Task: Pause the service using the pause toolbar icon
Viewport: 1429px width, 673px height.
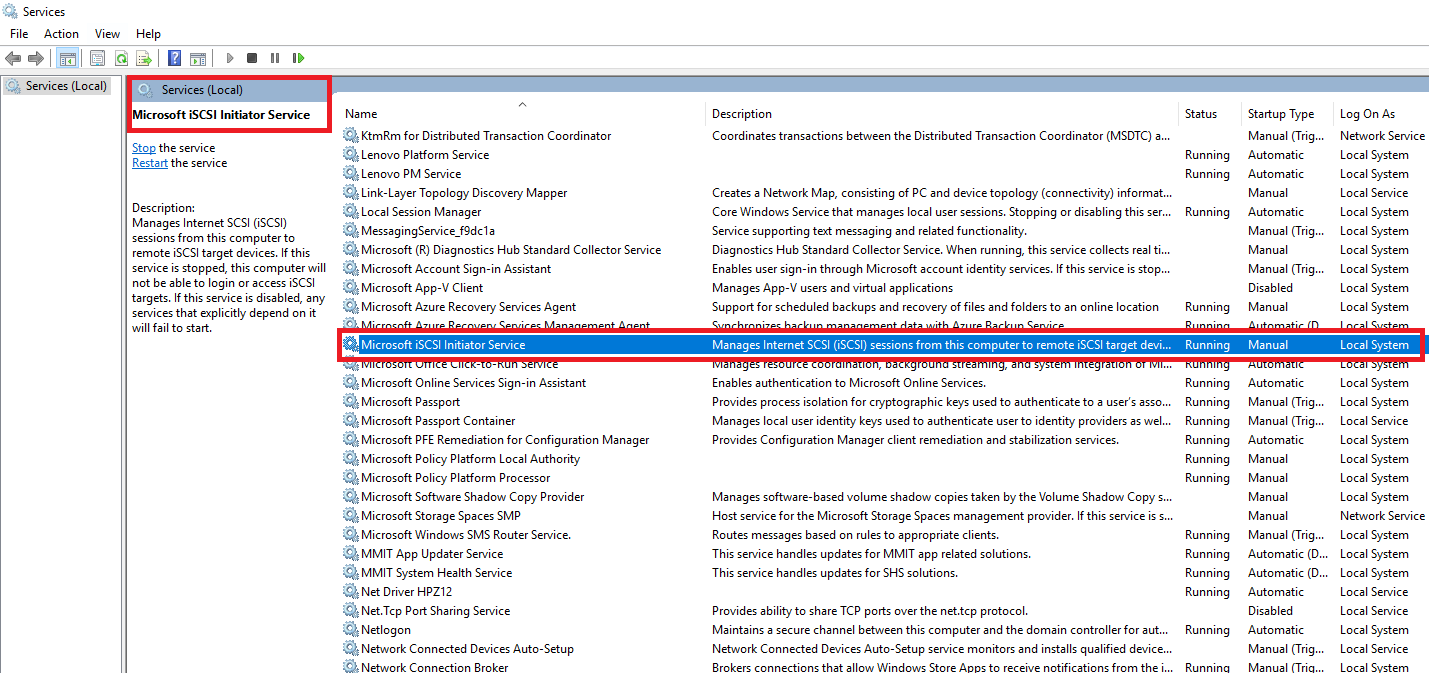Action: [274, 57]
